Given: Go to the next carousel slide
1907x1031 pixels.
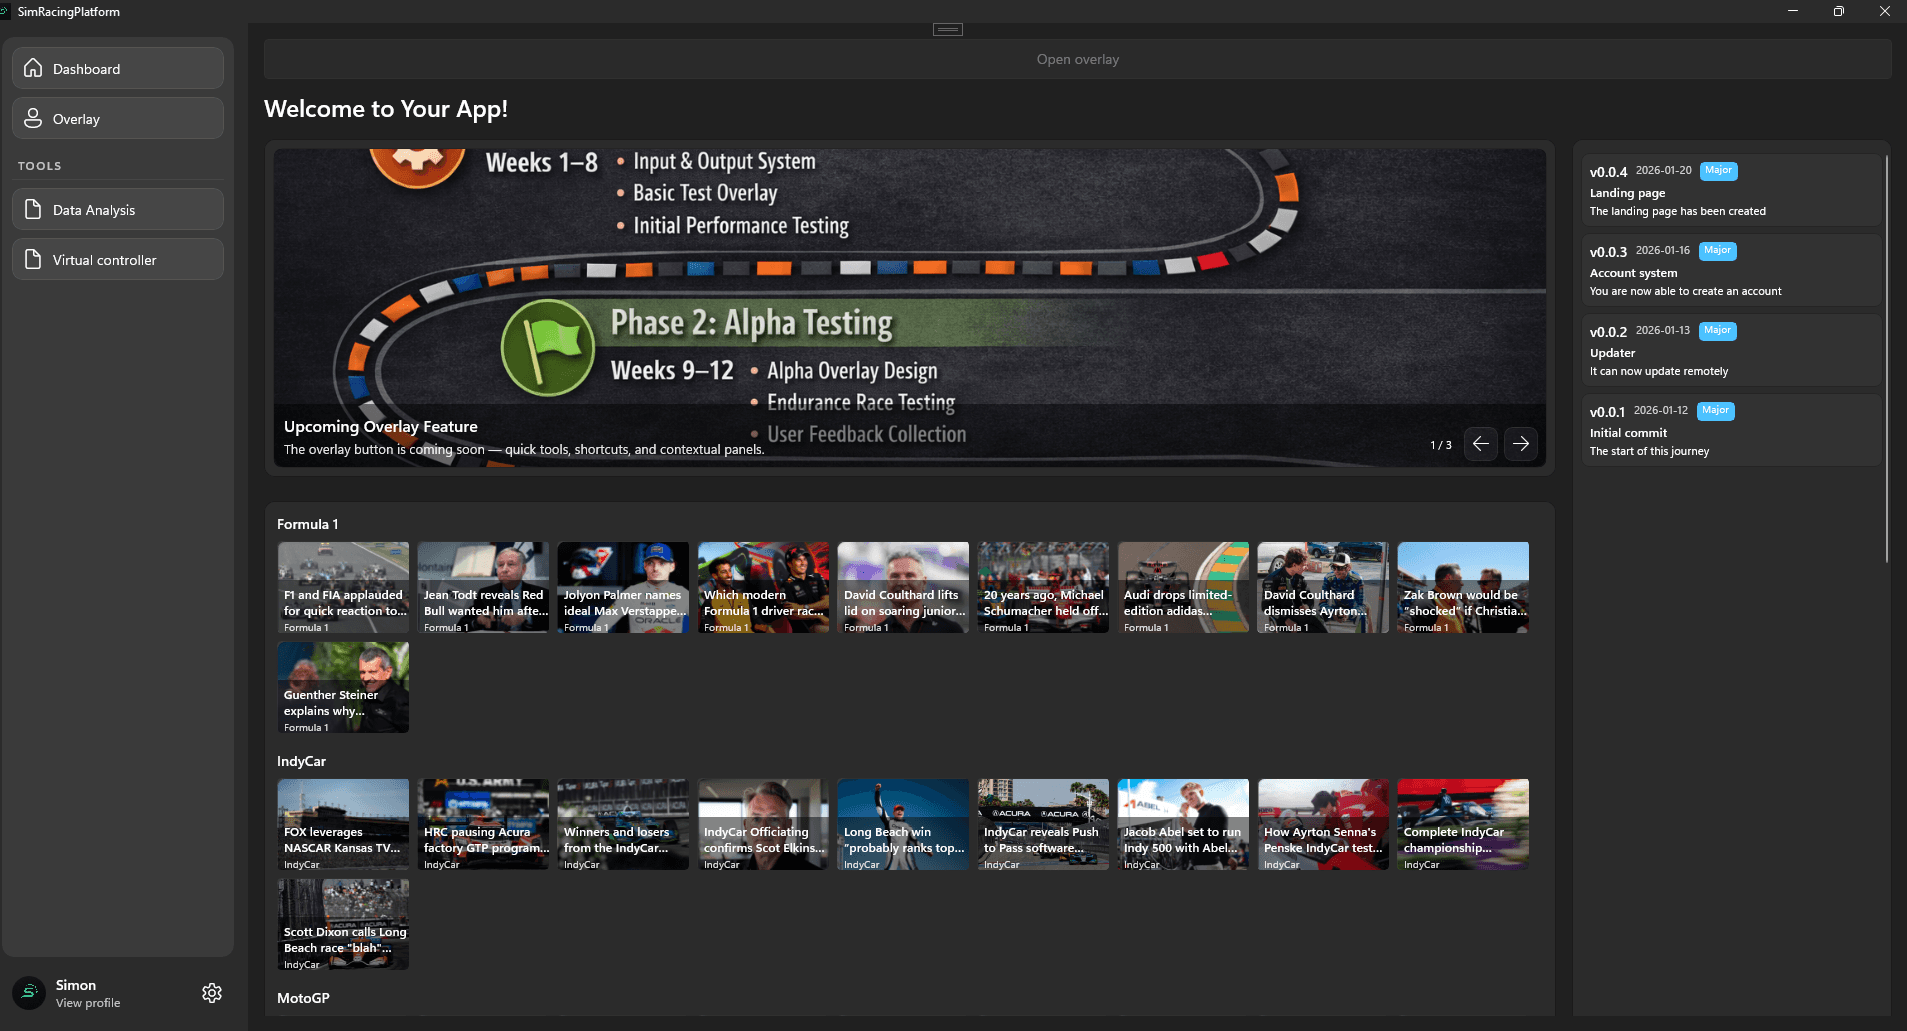Looking at the screenshot, I should point(1521,443).
